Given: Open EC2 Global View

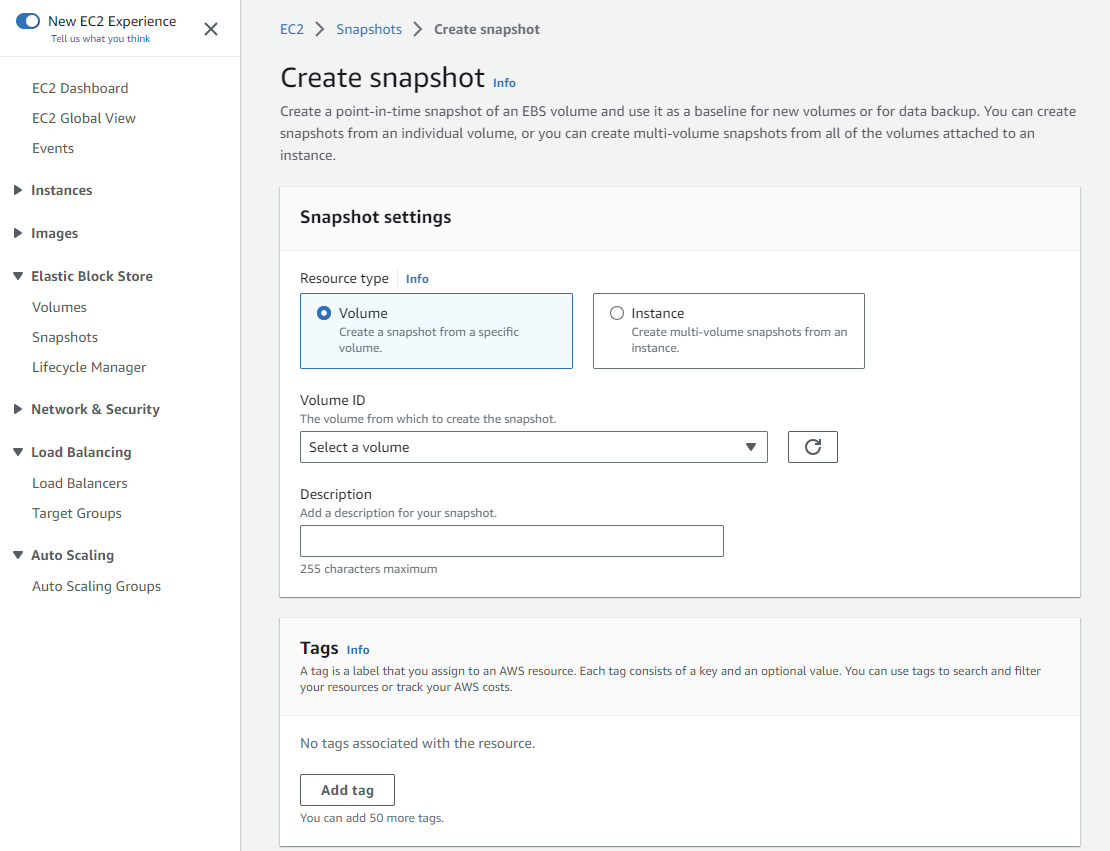Looking at the screenshot, I should pos(84,118).
